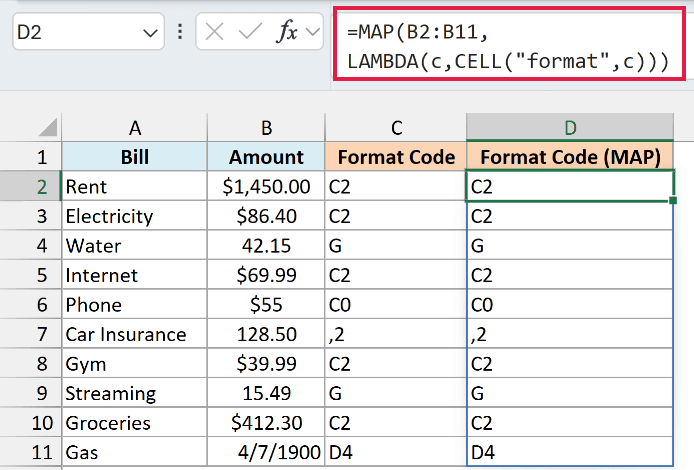Screen dimensions: 694x470
Task: Select the Streaming cell
Action: point(135,393)
